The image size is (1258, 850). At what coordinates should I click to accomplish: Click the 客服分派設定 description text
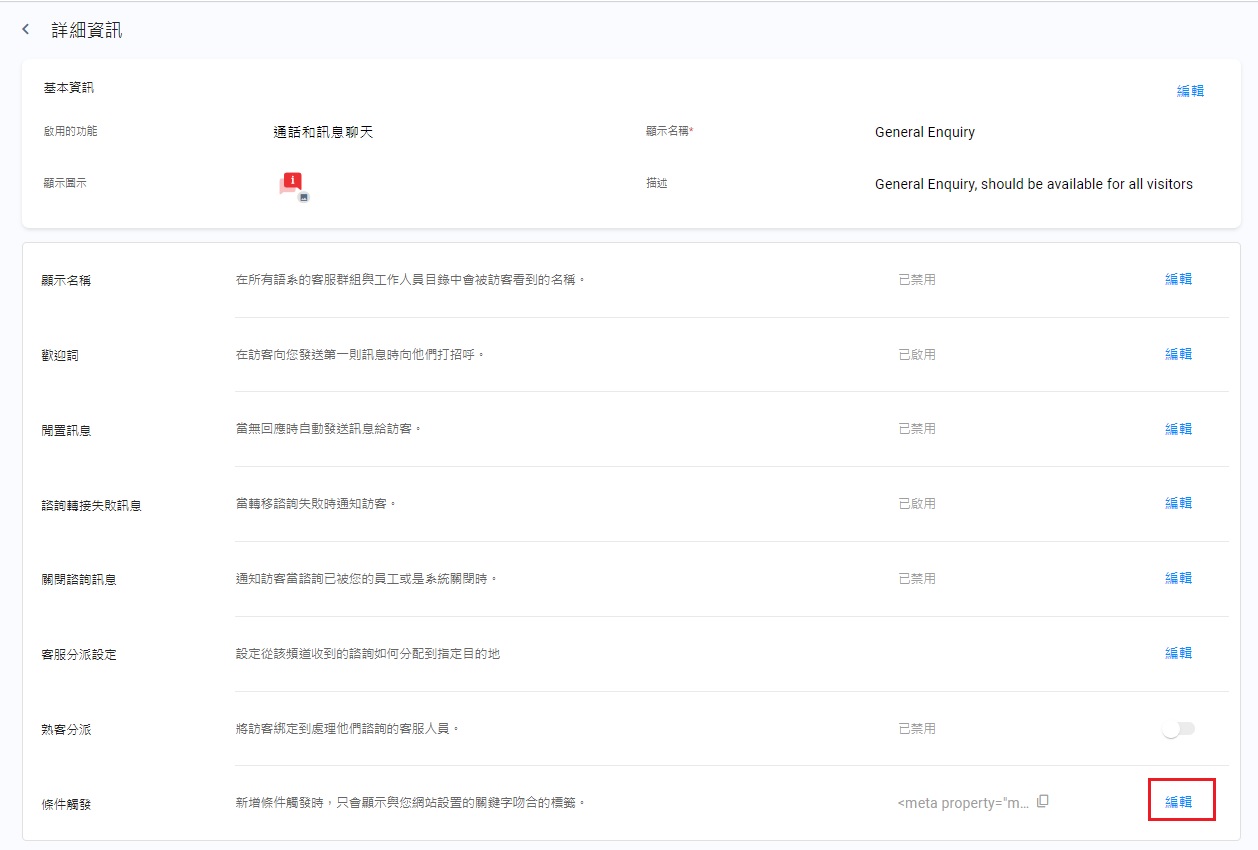click(x=367, y=654)
